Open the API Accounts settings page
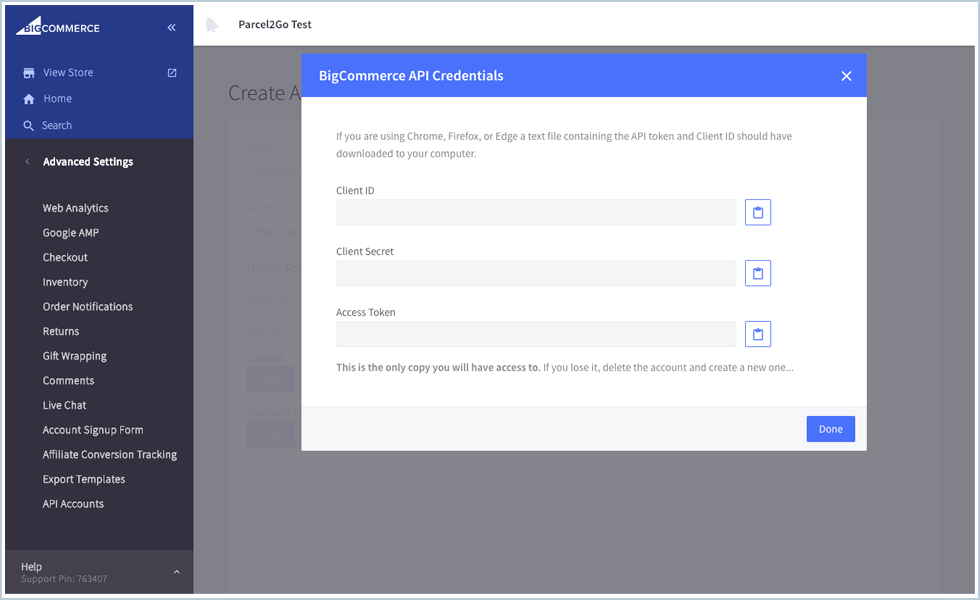This screenshot has width=980, height=600. pos(73,503)
